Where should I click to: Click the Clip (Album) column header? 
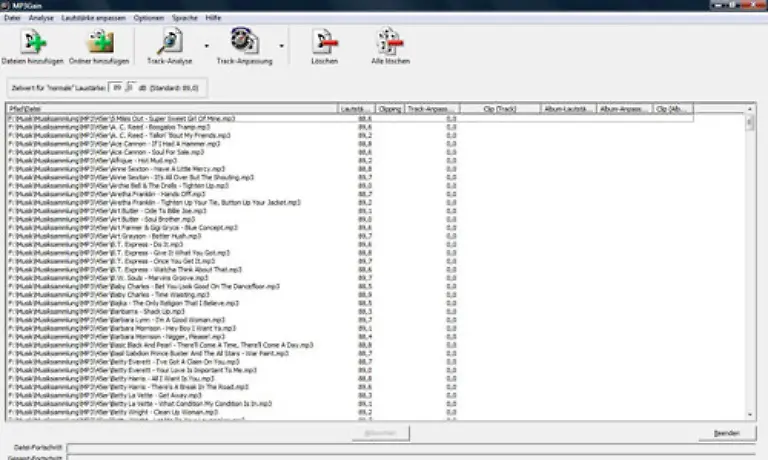click(x=673, y=109)
